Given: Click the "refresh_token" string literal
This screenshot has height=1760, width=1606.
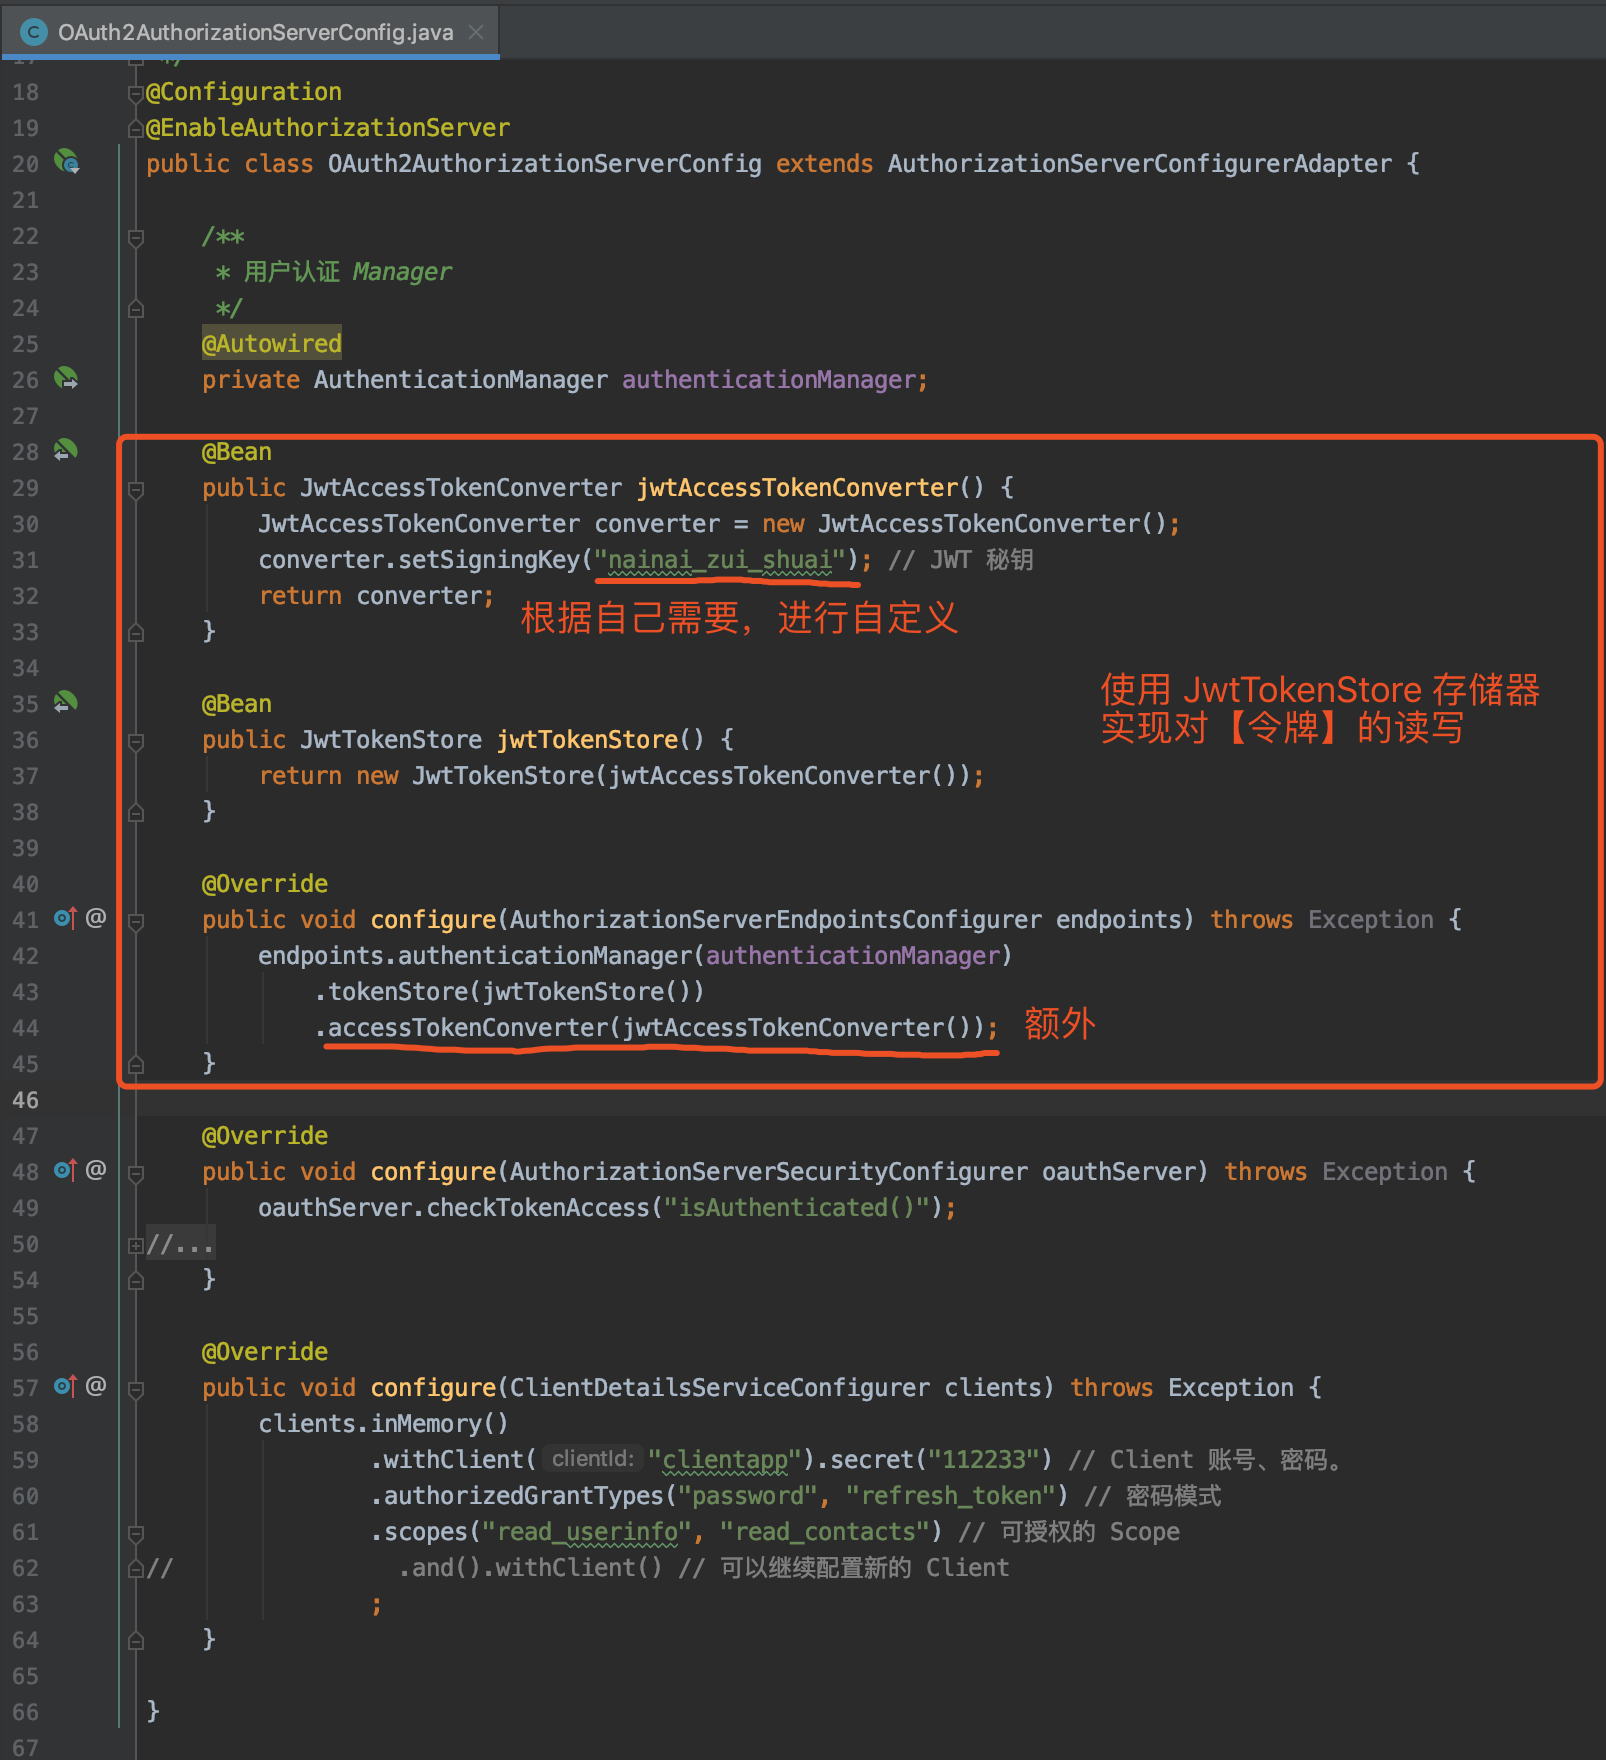Looking at the screenshot, I should [x=951, y=1496].
